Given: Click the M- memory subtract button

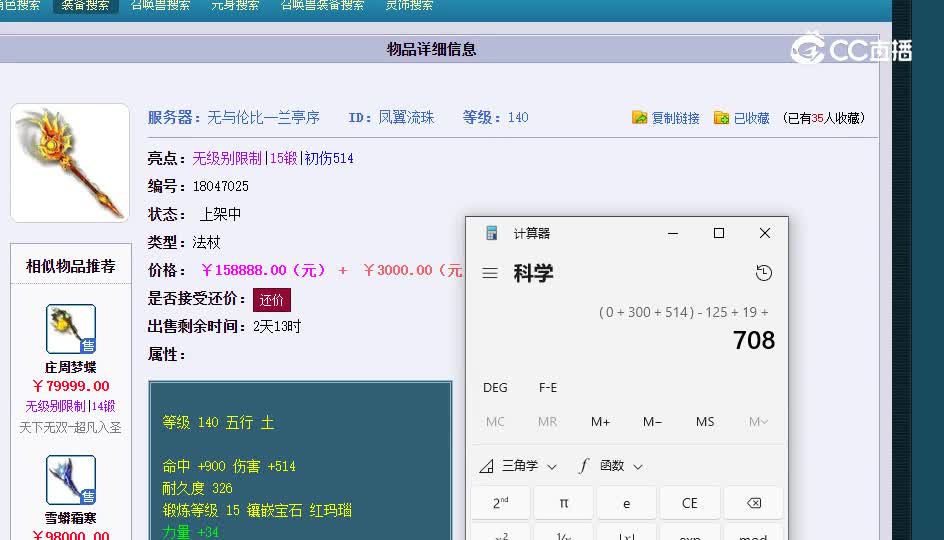Looking at the screenshot, I should click(x=652, y=422).
